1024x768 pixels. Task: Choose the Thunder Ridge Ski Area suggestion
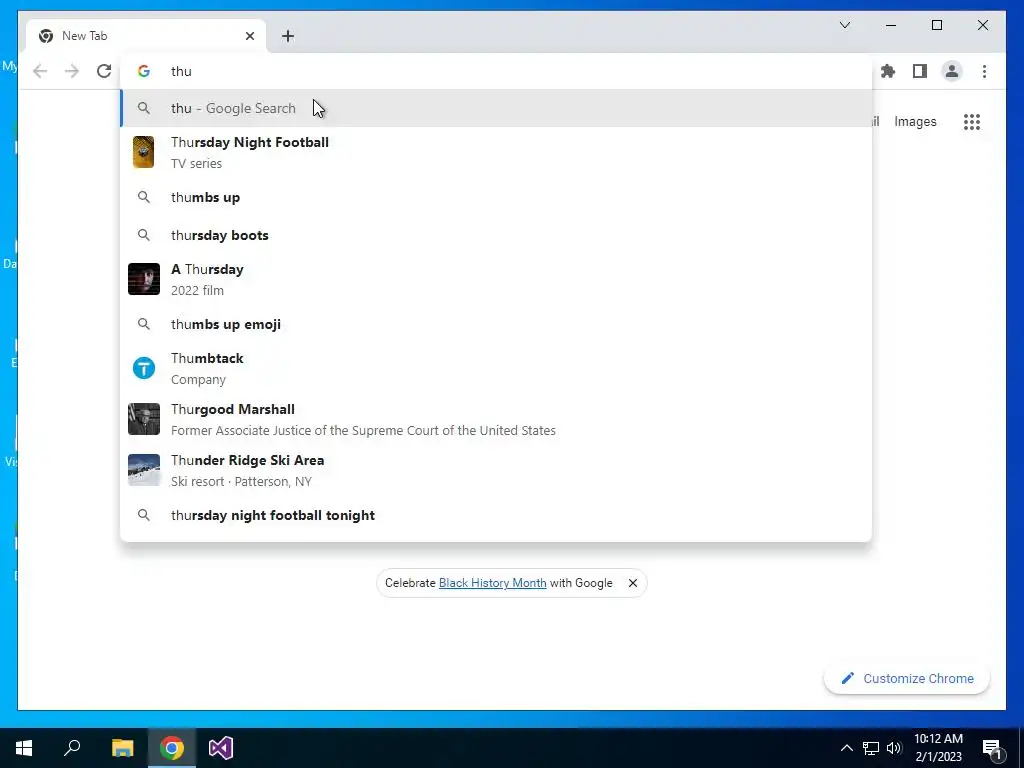pos(496,470)
